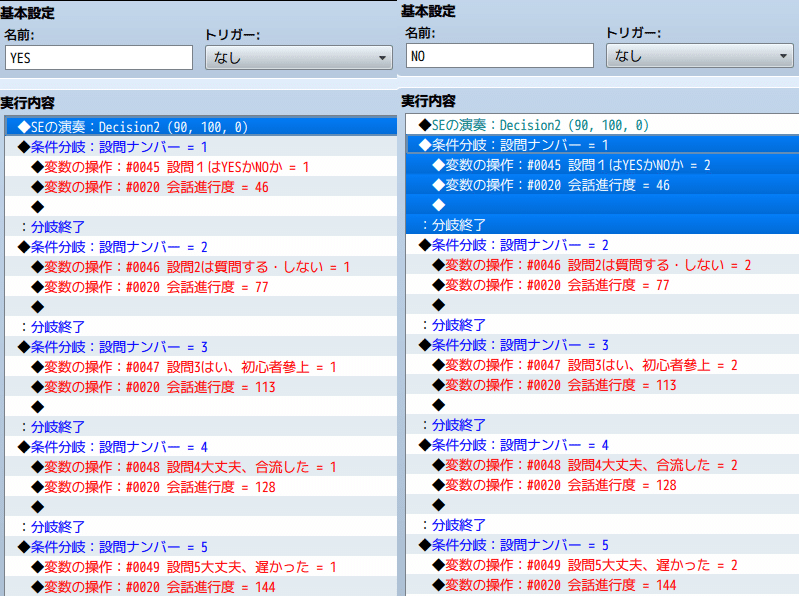799x596 pixels.
Task: Select #0046 設問2は質問する・しない = 1 row
Action: pos(201,267)
